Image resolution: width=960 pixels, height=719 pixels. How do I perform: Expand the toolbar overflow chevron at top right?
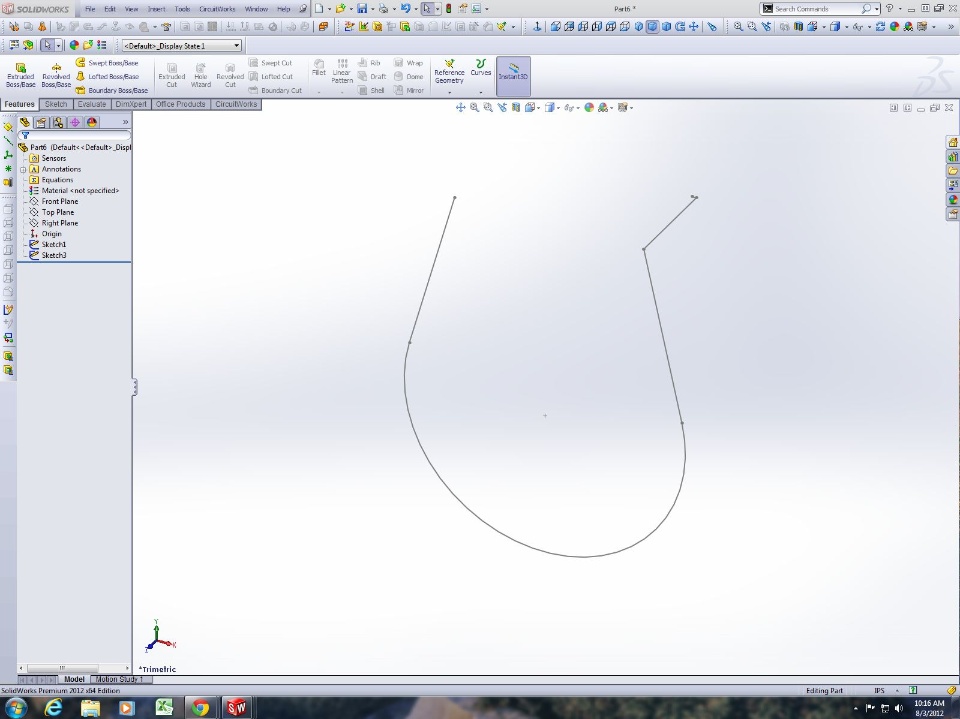click(951, 26)
